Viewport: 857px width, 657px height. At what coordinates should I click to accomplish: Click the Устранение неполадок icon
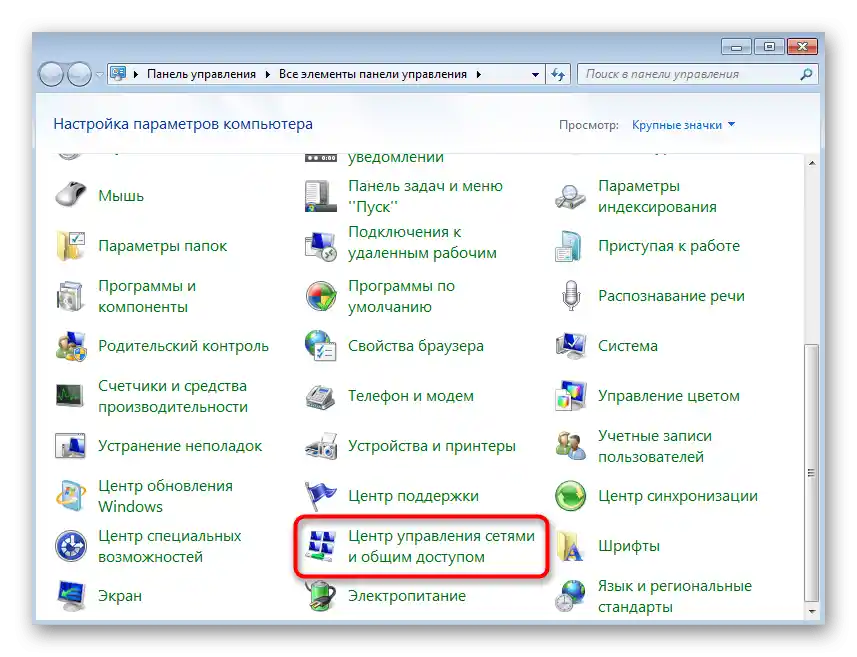coord(70,446)
